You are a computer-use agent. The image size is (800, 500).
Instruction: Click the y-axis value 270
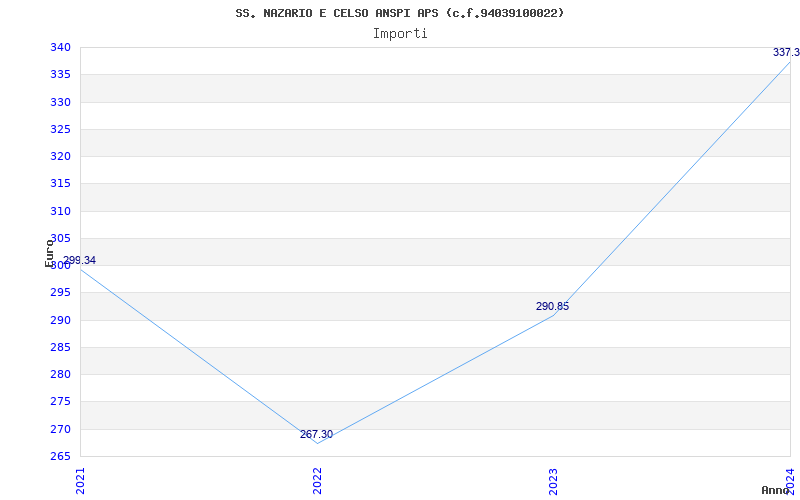tap(59, 429)
